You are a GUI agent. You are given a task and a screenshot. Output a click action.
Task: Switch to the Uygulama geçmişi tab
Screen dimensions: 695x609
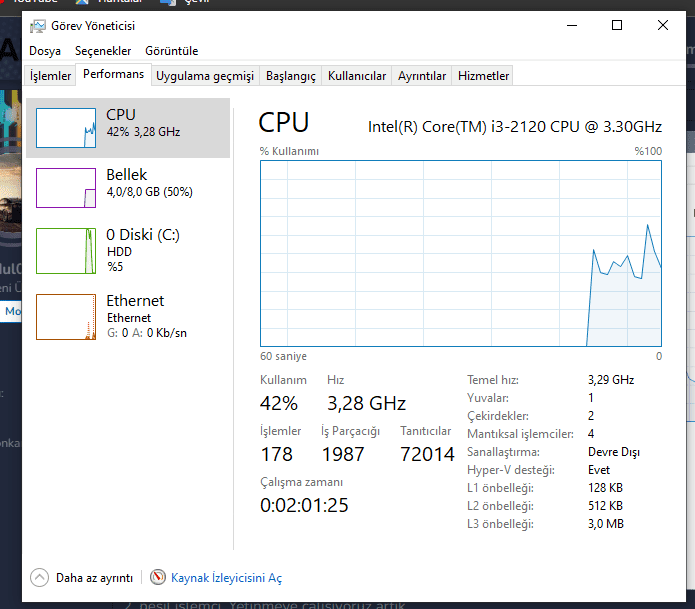205,76
